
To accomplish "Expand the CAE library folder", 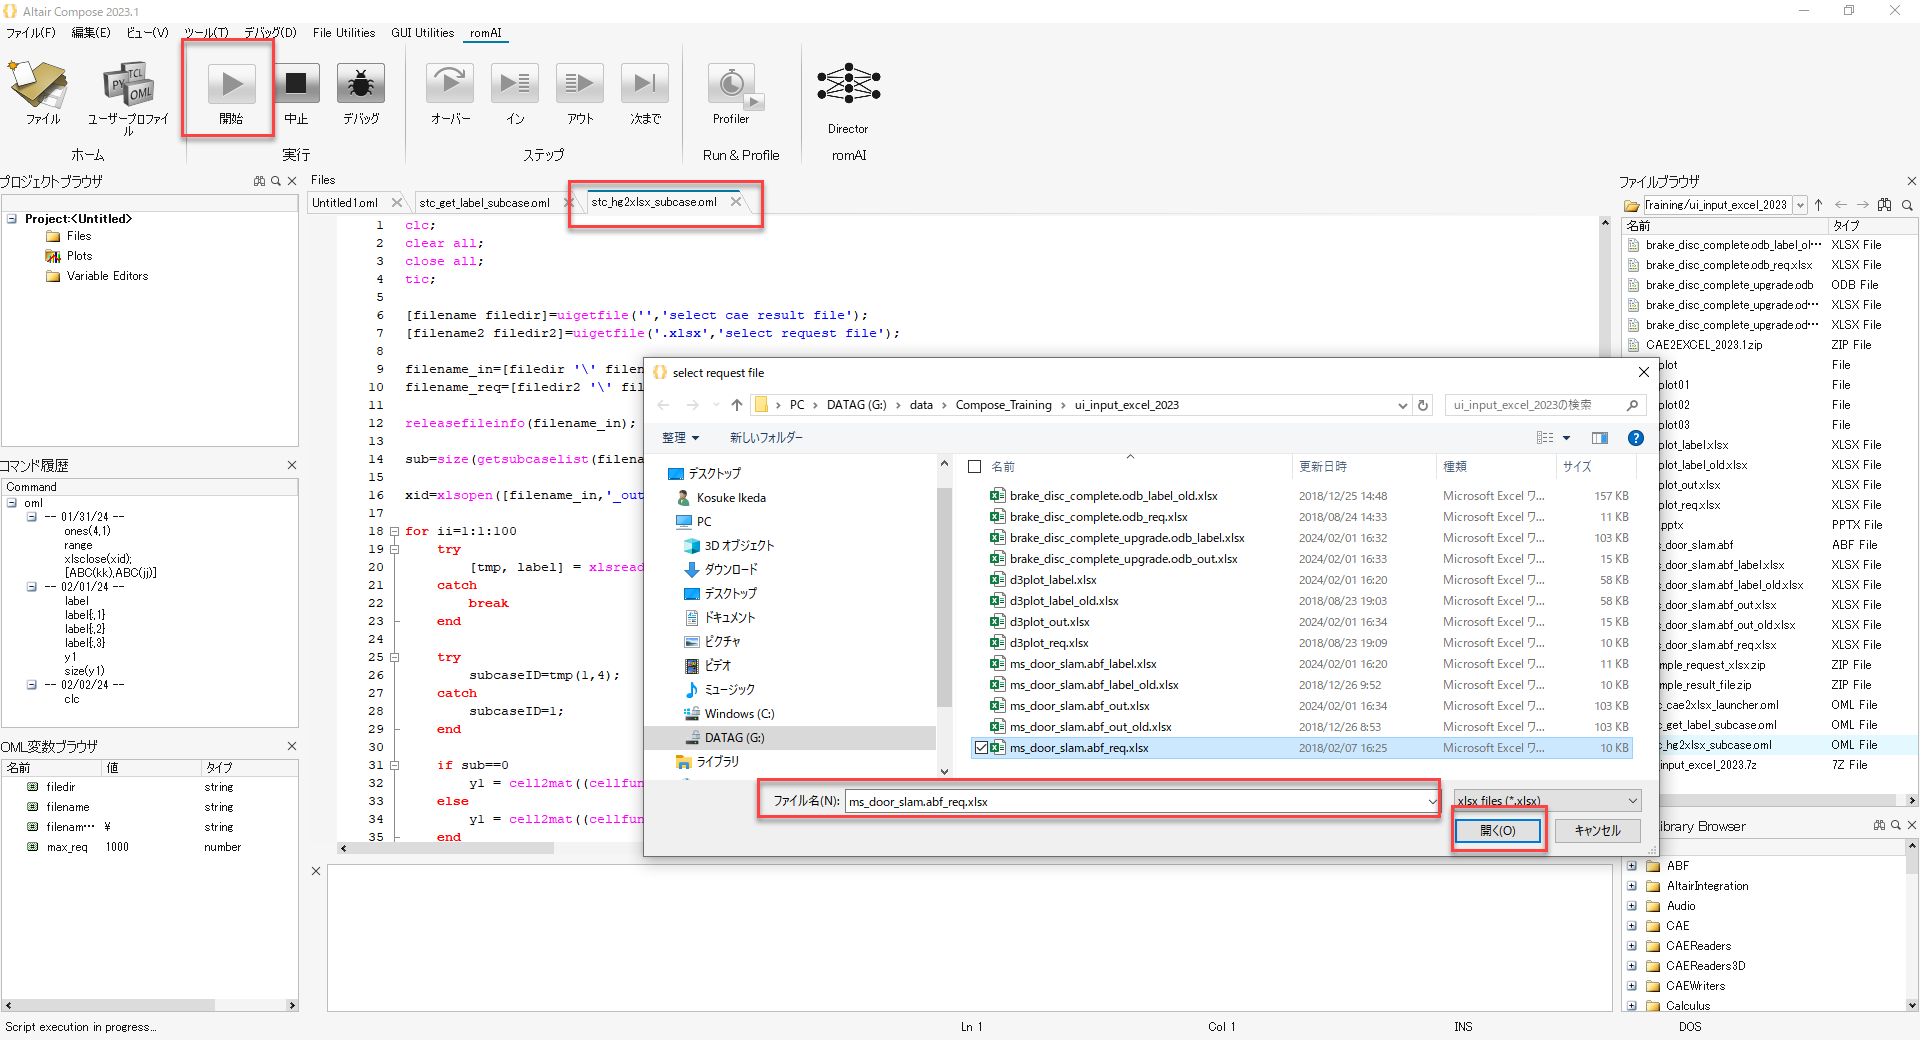I will 1632,926.
